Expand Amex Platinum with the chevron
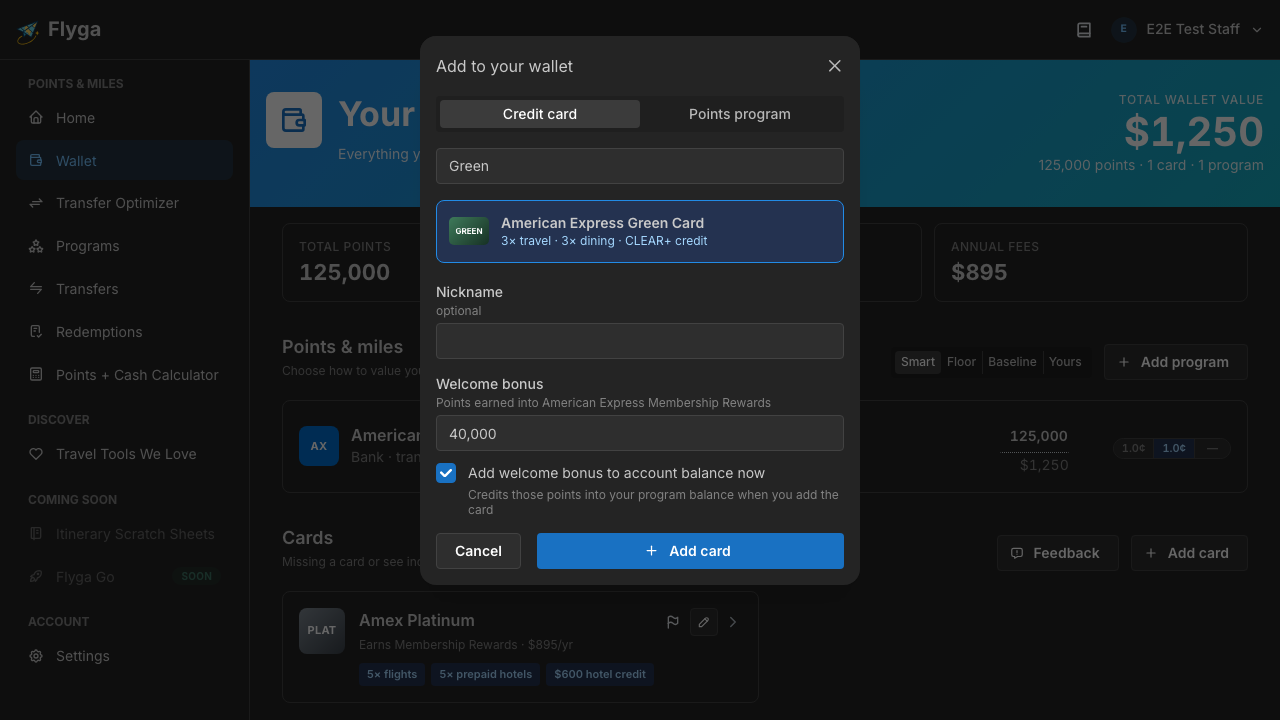The width and height of the screenshot is (1280, 720). (733, 622)
